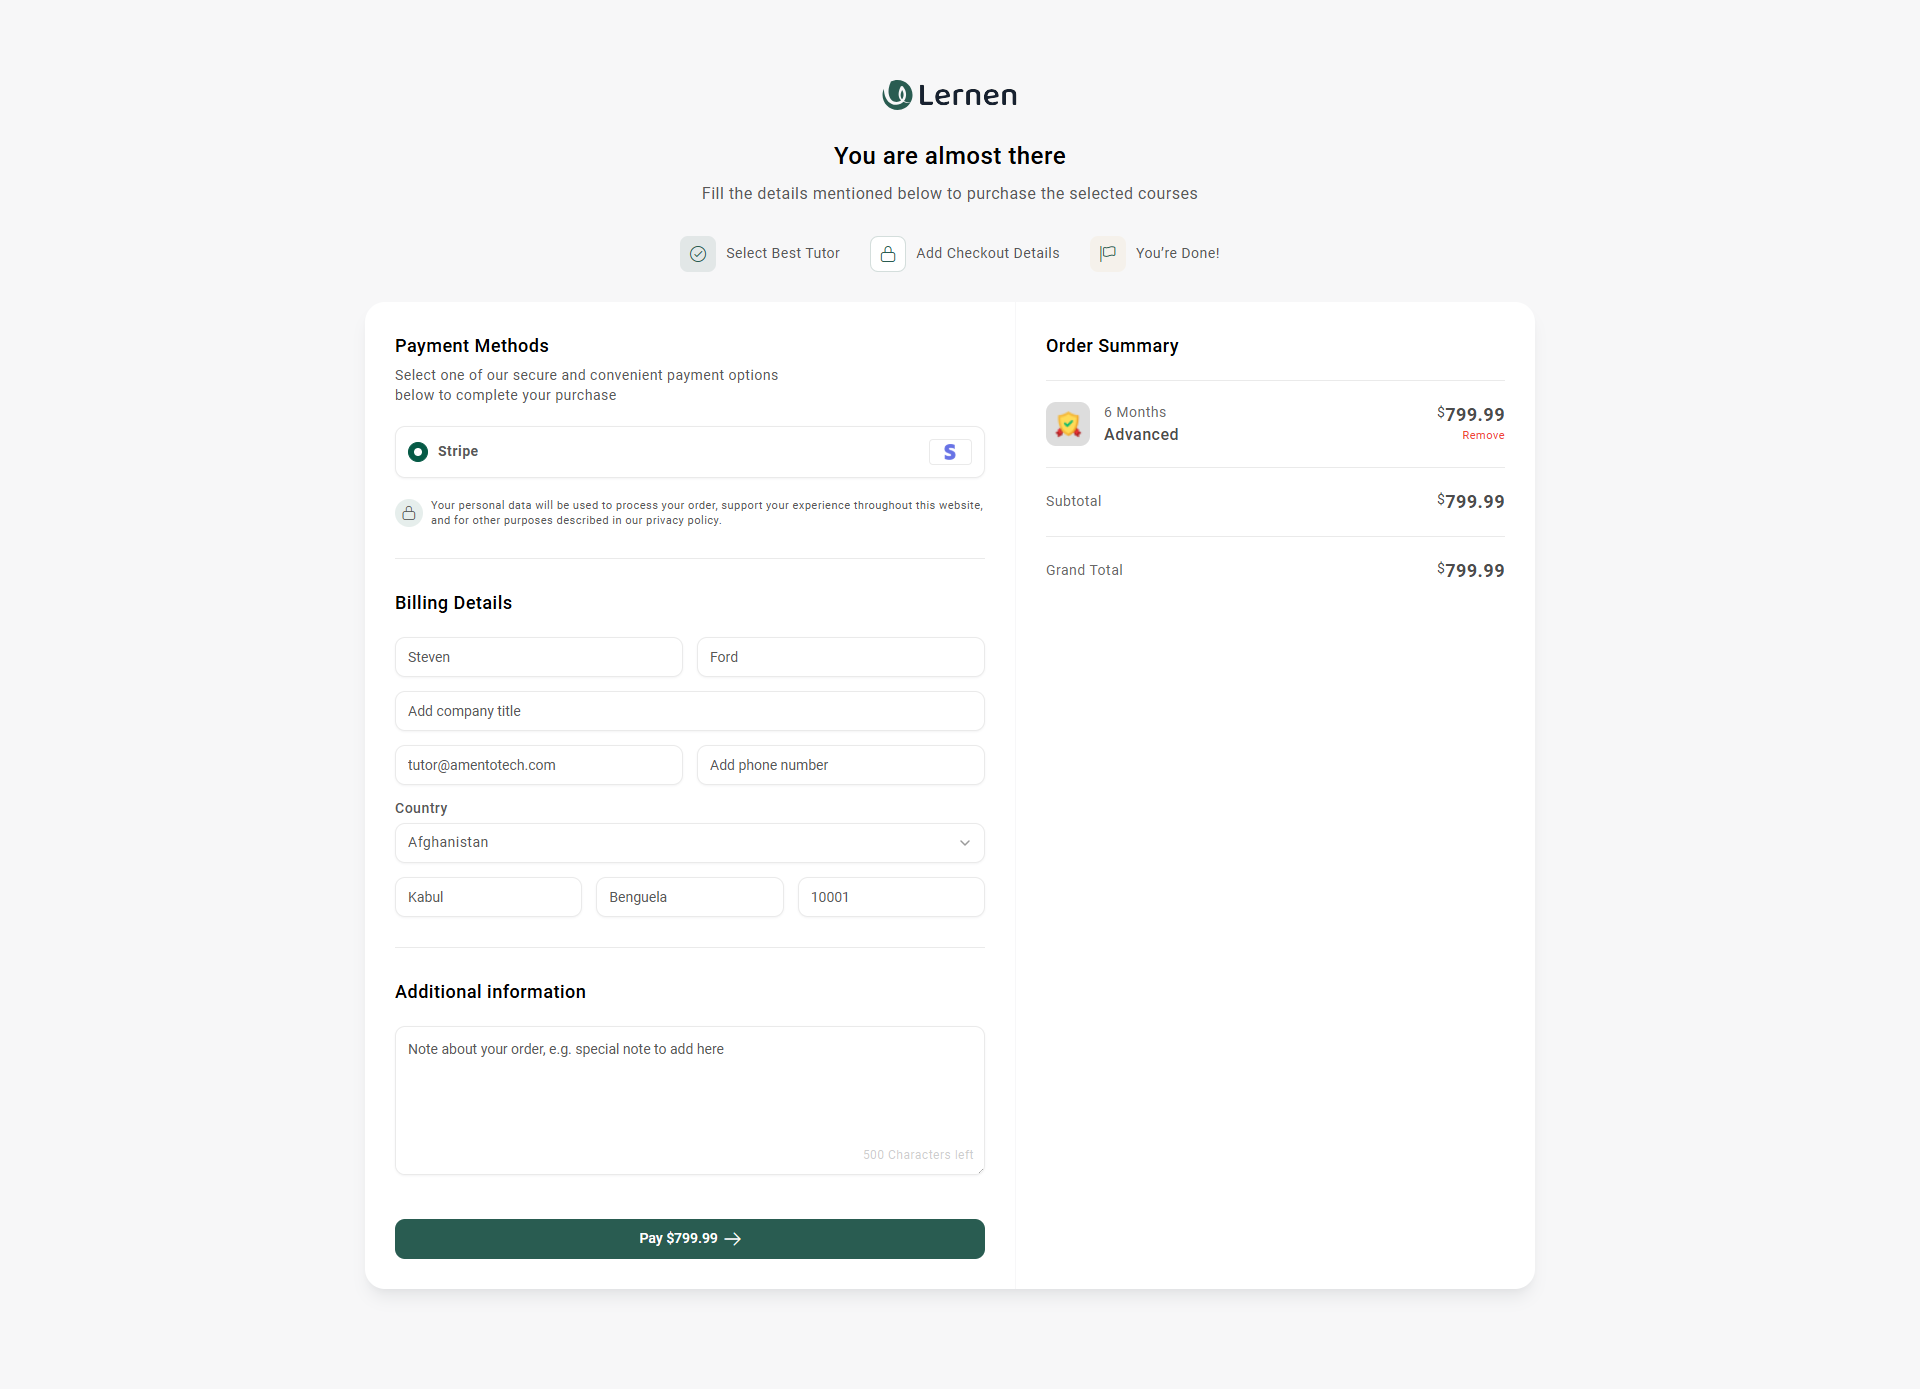Click the Lernen leaf logo icon
This screenshot has width=1920, height=1390.
pyautogui.click(x=897, y=95)
